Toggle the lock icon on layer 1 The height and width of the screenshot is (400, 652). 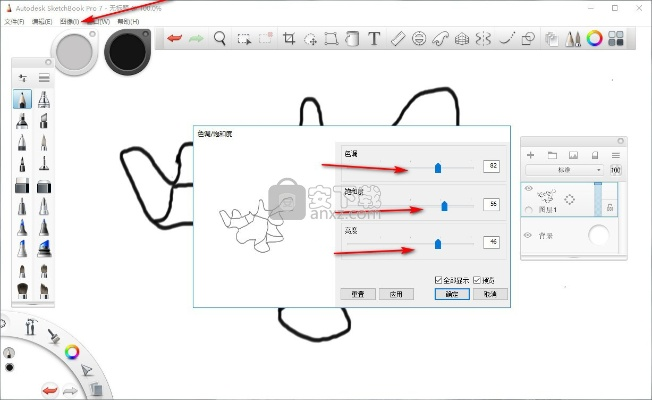click(x=610, y=207)
